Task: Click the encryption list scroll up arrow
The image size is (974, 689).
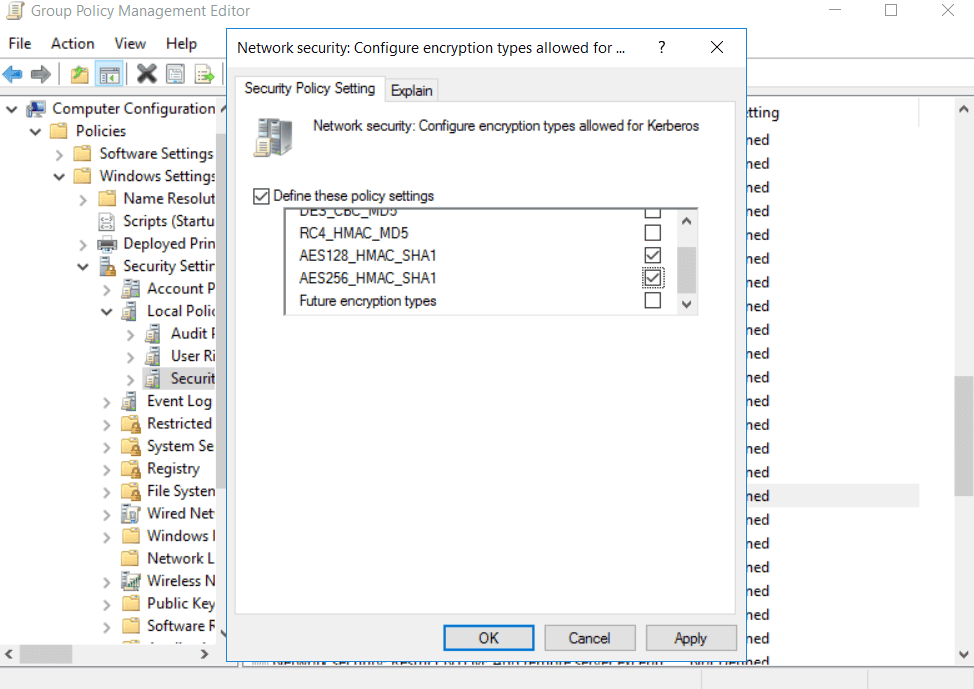Action: (x=686, y=221)
